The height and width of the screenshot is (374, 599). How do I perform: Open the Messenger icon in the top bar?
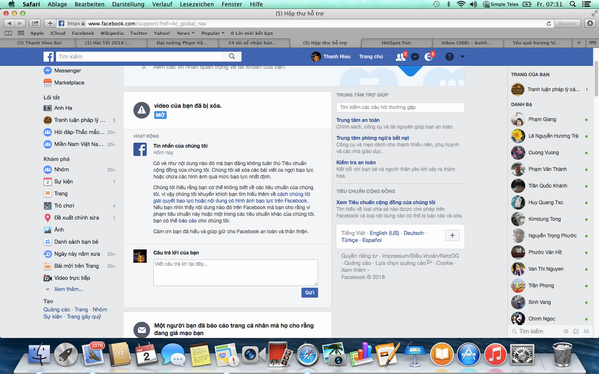415,57
